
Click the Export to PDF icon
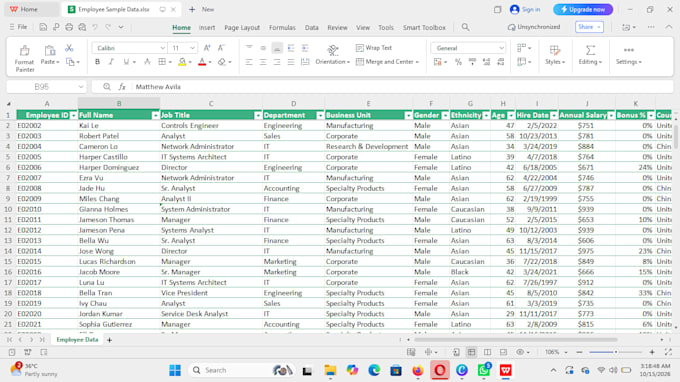tap(56, 27)
